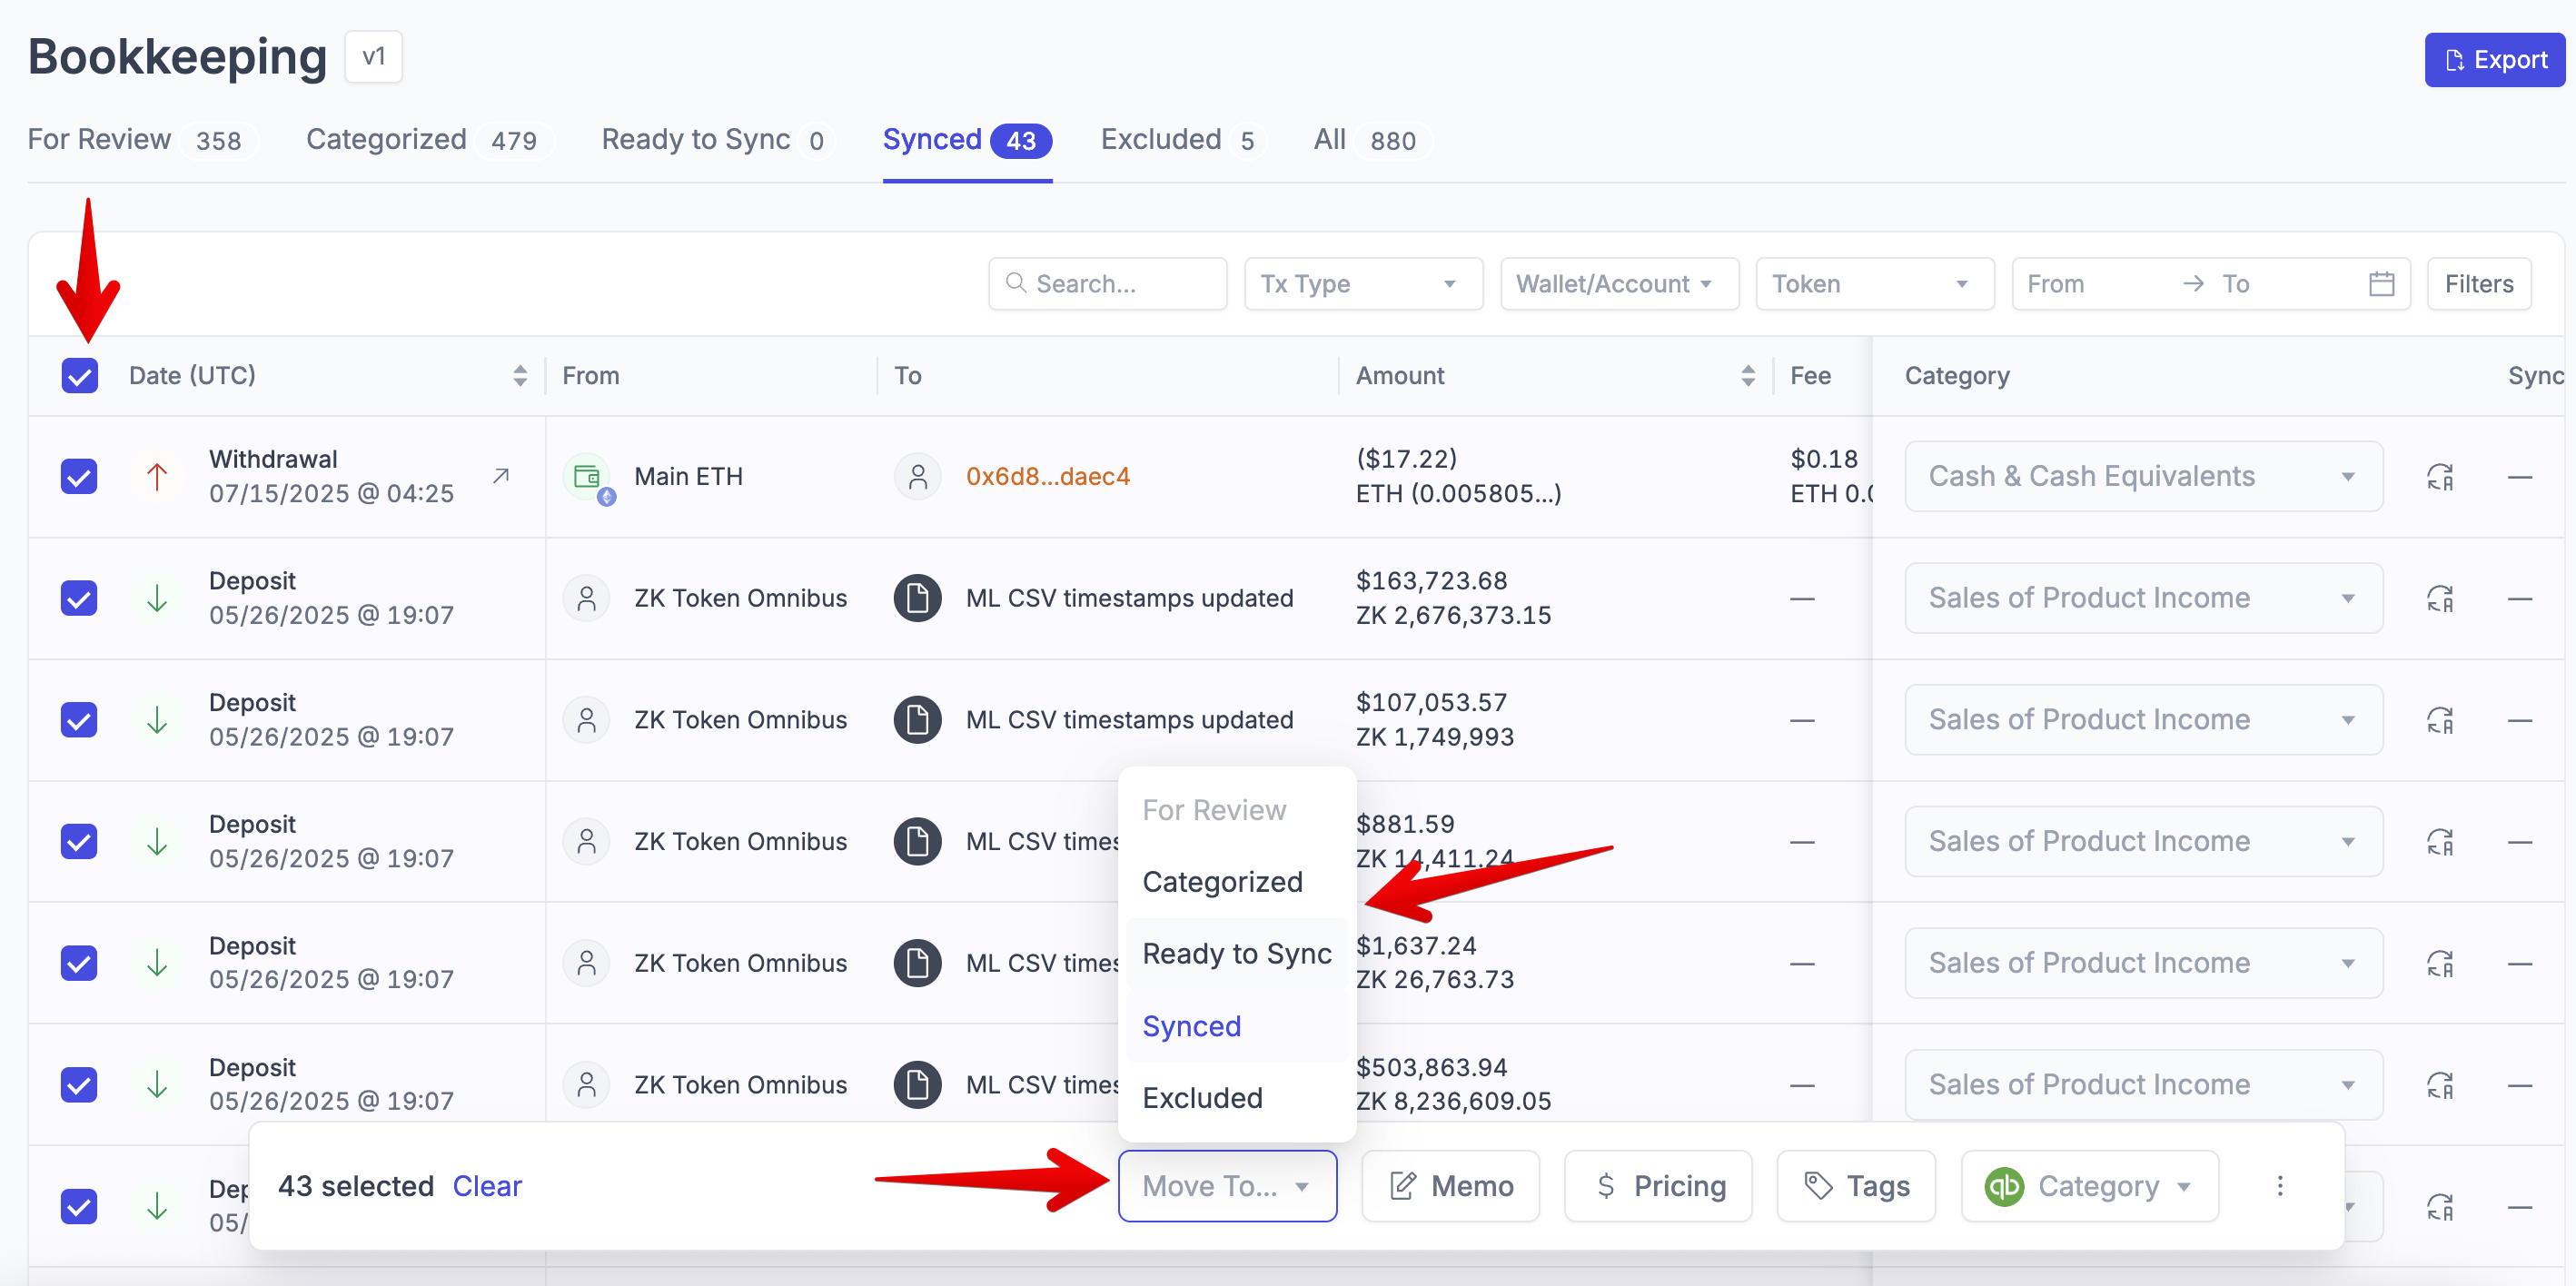Open the three-dot more options menu
The width and height of the screenshot is (2576, 1286).
2279,1185
